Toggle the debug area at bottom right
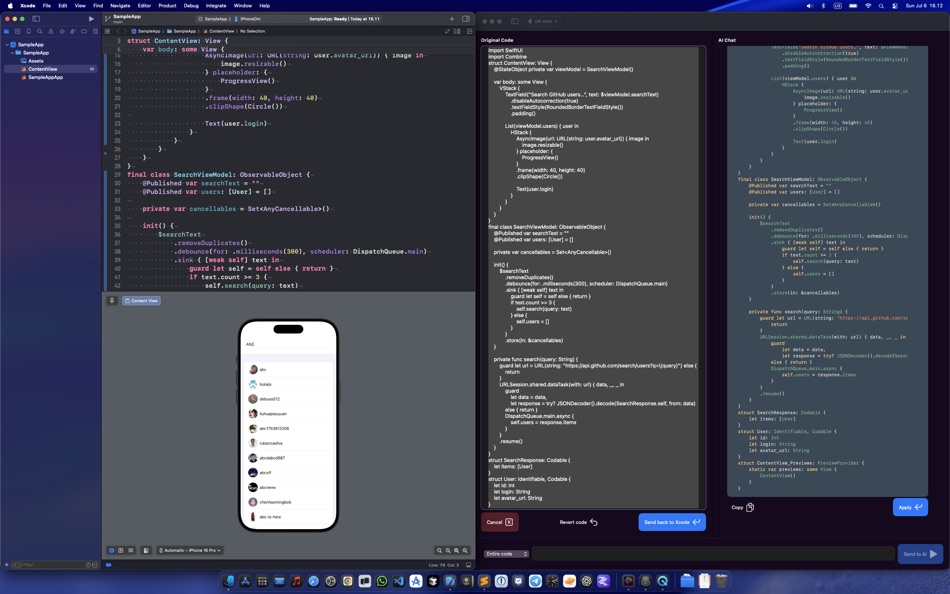Screen dimensions: 950x594 [x=468, y=565]
